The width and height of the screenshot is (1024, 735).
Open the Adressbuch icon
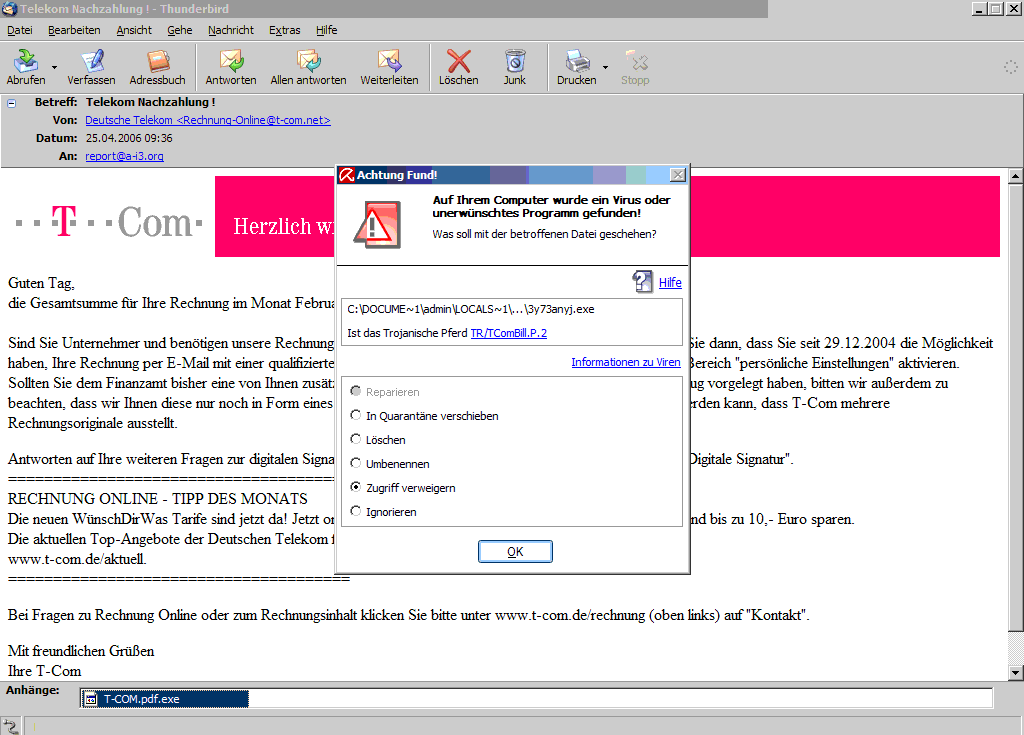pyautogui.click(x=157, y=61)
